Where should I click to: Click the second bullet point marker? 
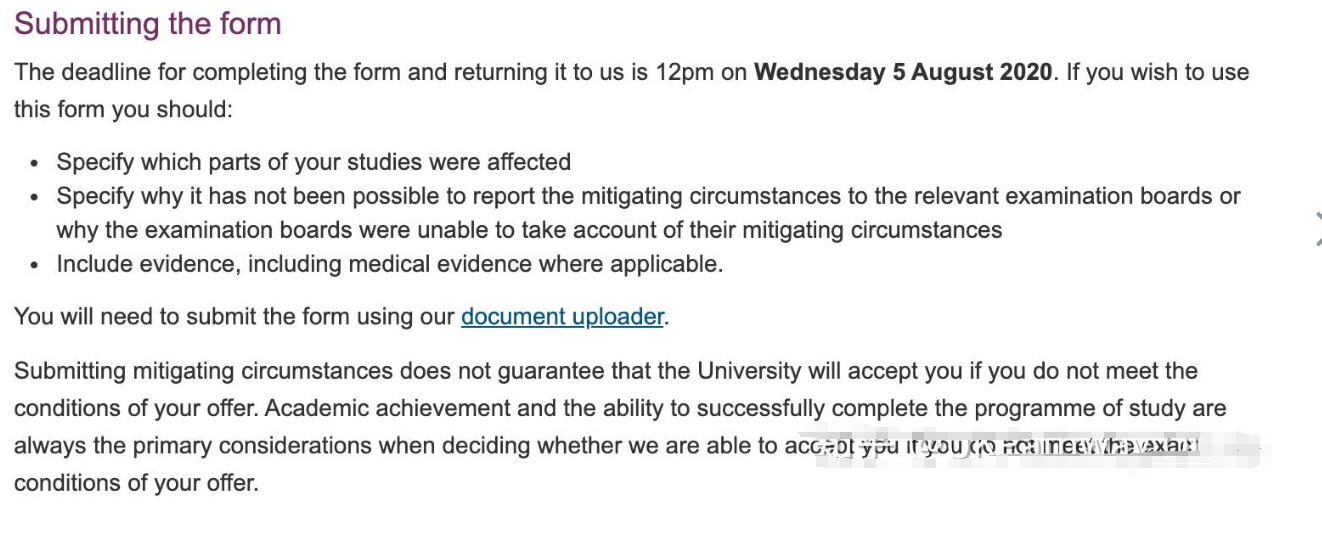[36, 197]
